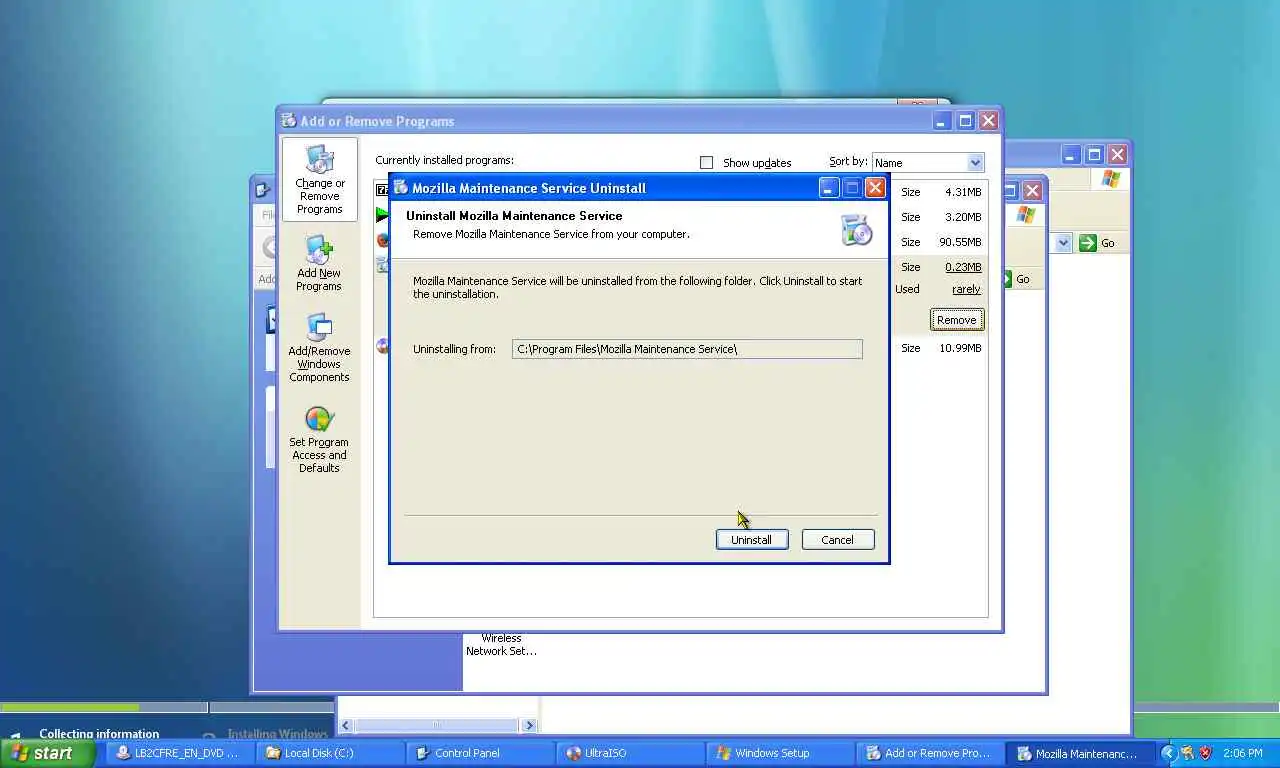1280x768 pixels.
Task: Switch to Windows Setup taskbar item
Action: coord(780,753)
